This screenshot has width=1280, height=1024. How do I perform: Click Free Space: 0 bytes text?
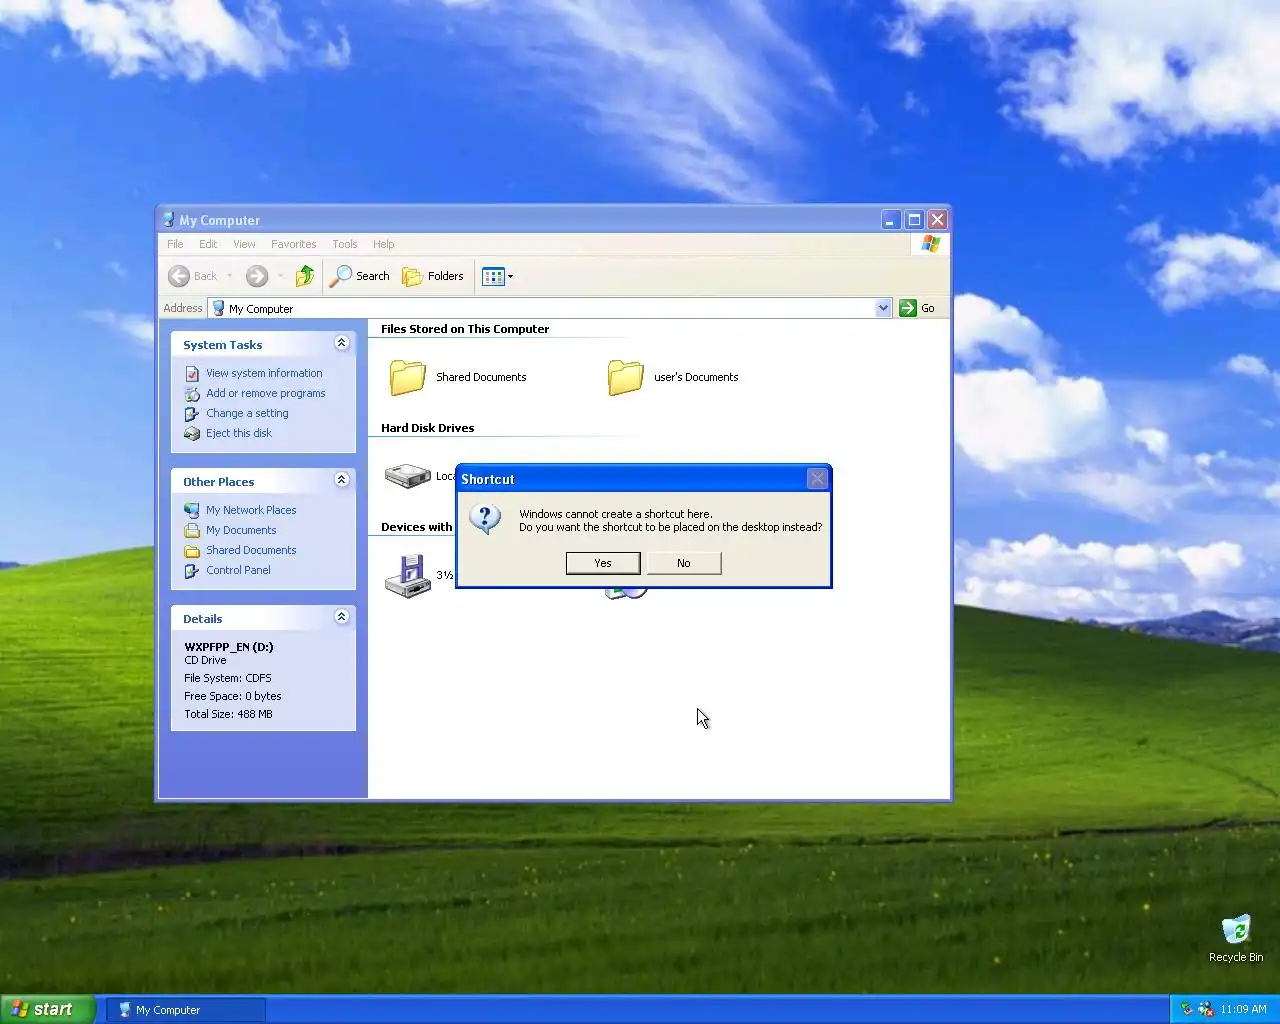coord(233,696)
